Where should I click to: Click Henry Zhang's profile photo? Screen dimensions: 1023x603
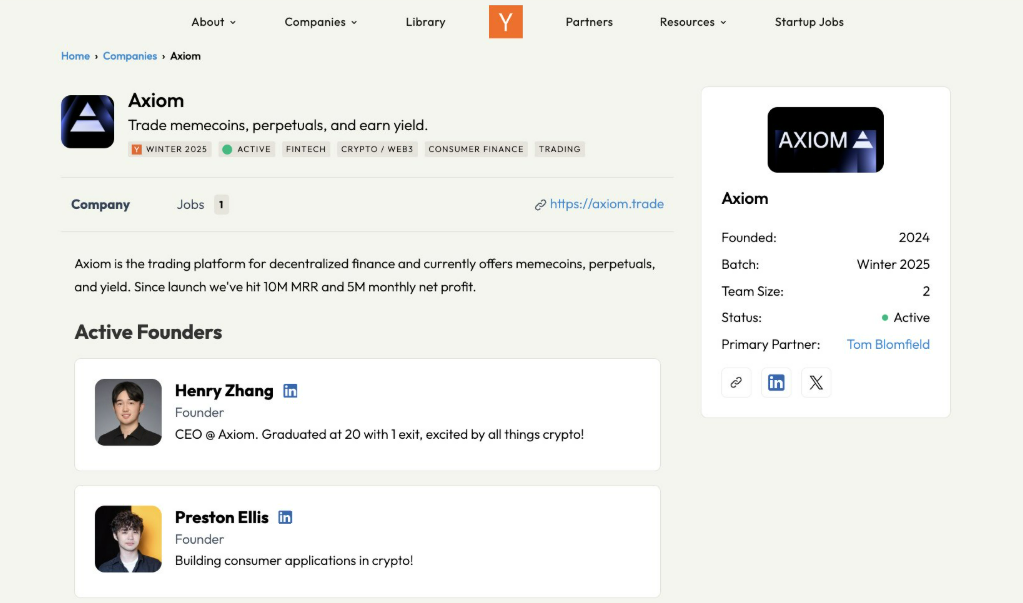(x=128, y=412)
